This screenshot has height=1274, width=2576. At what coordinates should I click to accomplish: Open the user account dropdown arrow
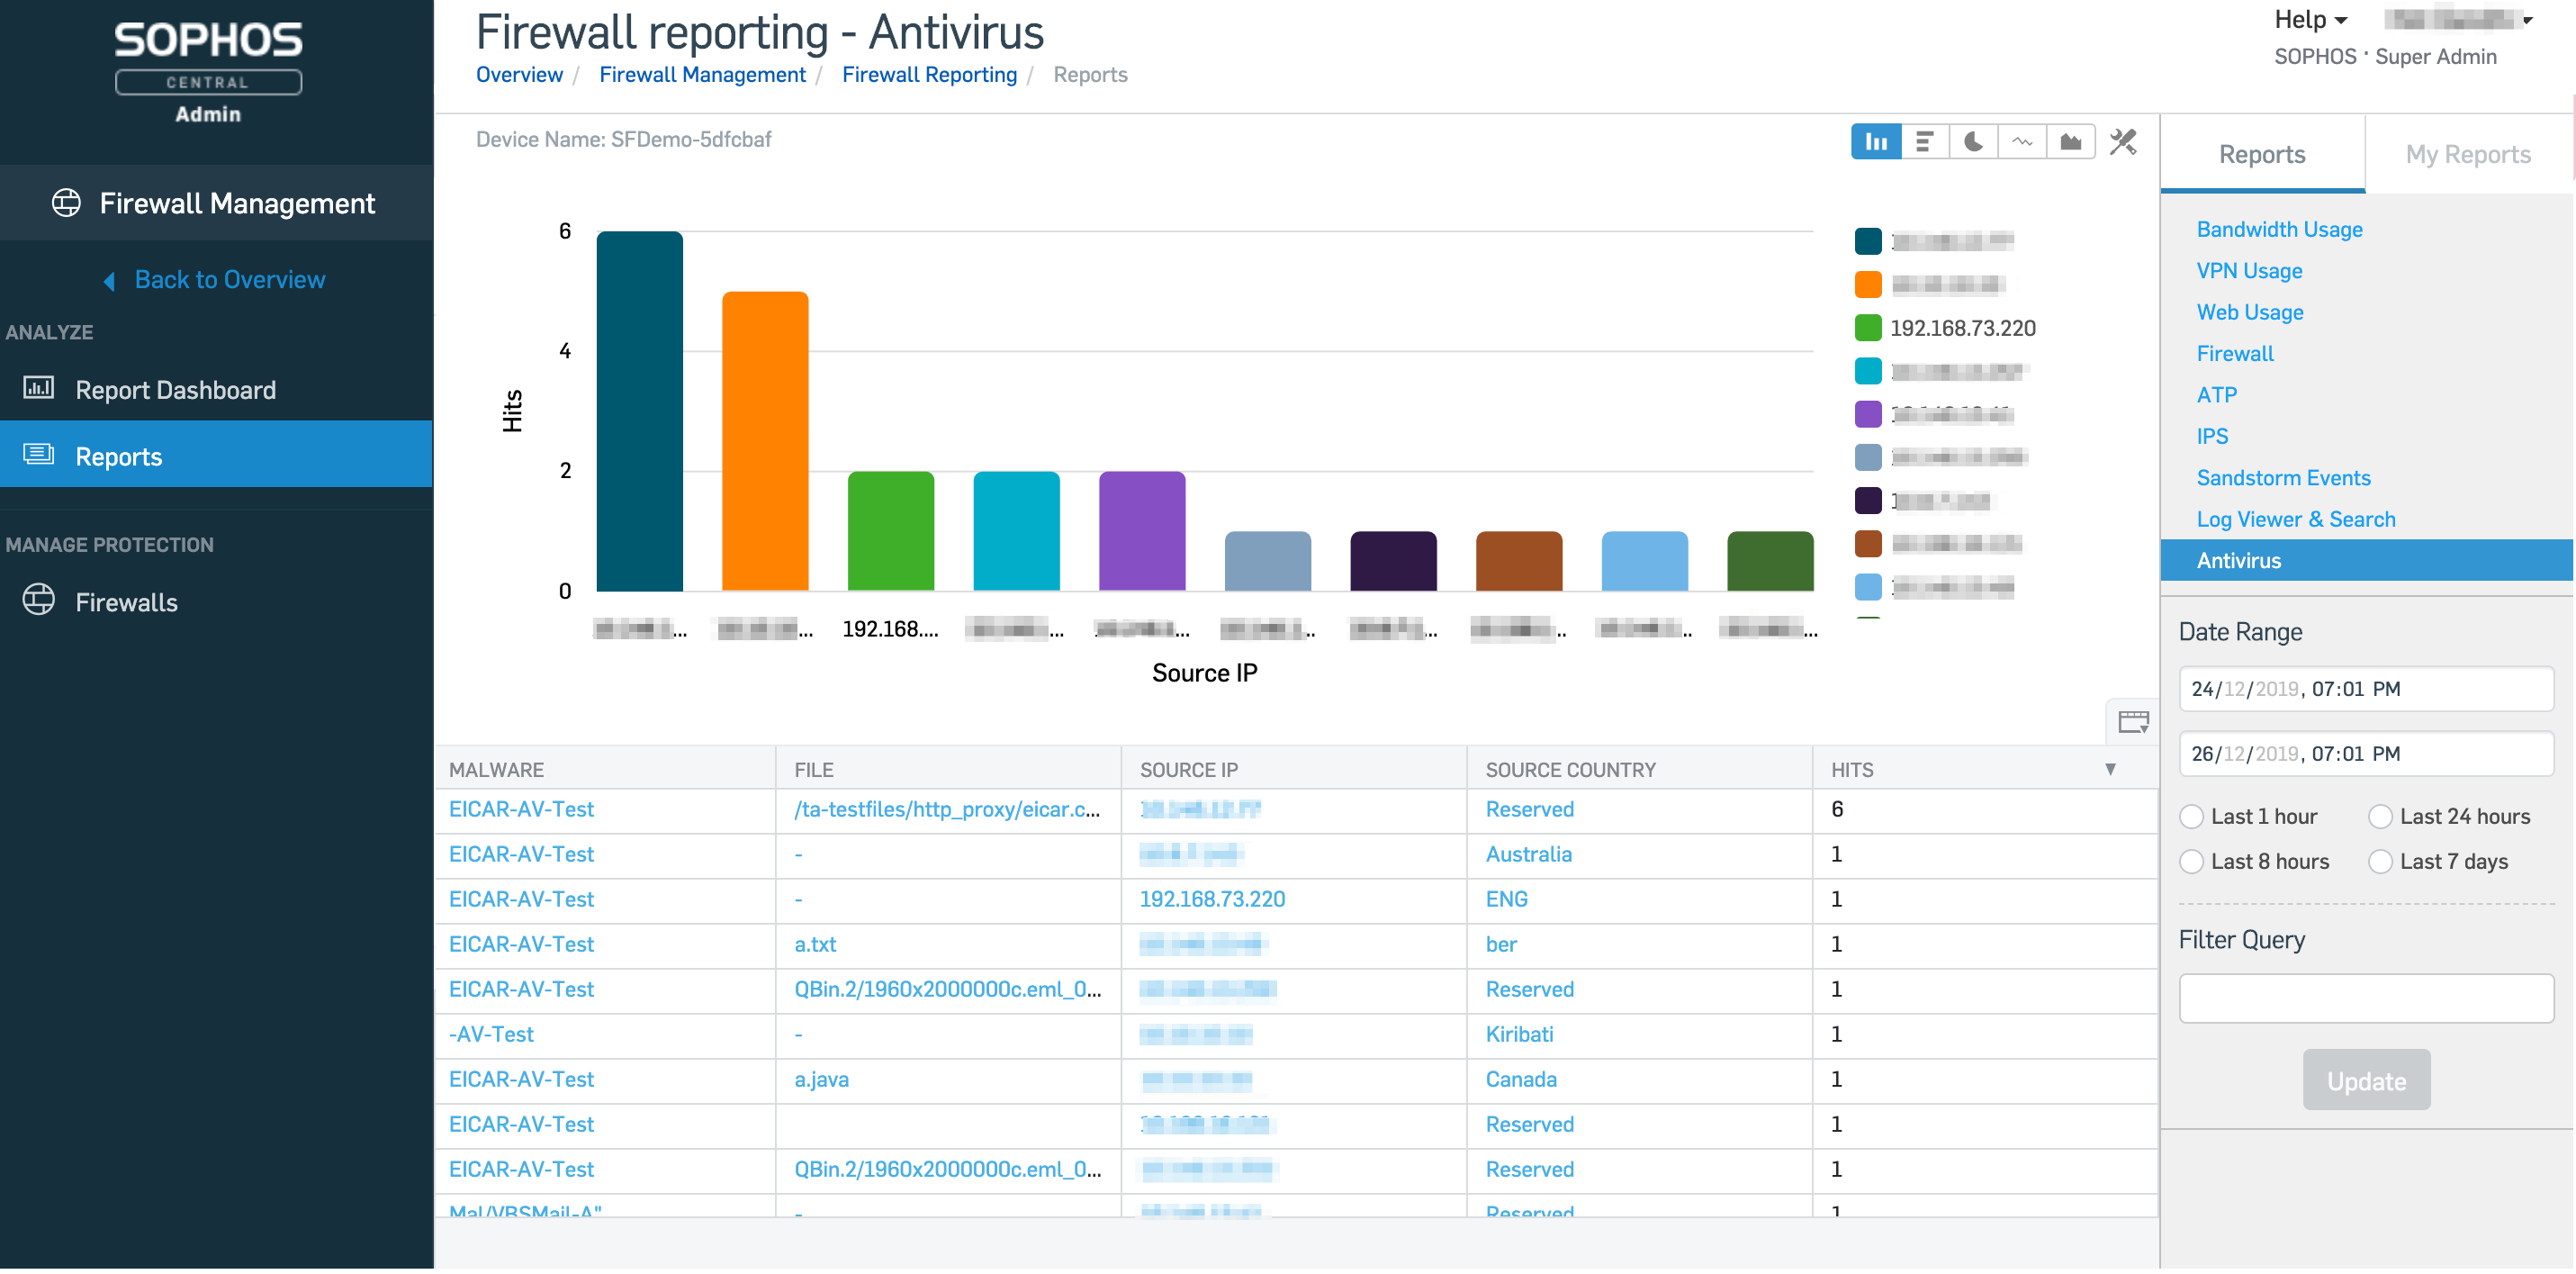click(x=2527, y=20)
